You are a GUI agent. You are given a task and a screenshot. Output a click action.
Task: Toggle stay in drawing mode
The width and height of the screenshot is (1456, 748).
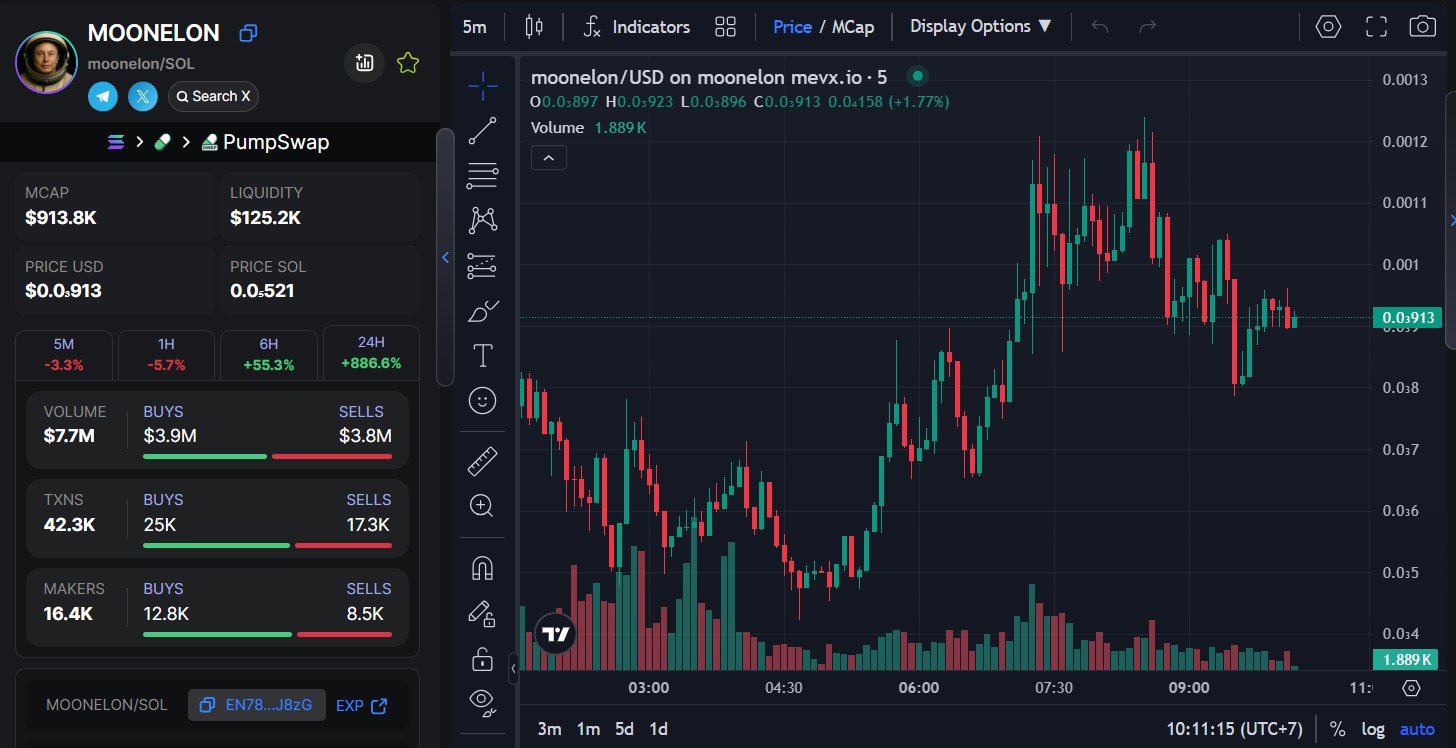click(483, 613)
